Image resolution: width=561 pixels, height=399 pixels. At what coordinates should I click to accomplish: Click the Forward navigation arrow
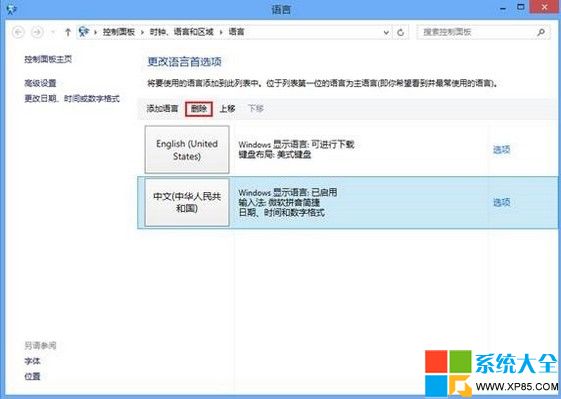tap(37, 32)
